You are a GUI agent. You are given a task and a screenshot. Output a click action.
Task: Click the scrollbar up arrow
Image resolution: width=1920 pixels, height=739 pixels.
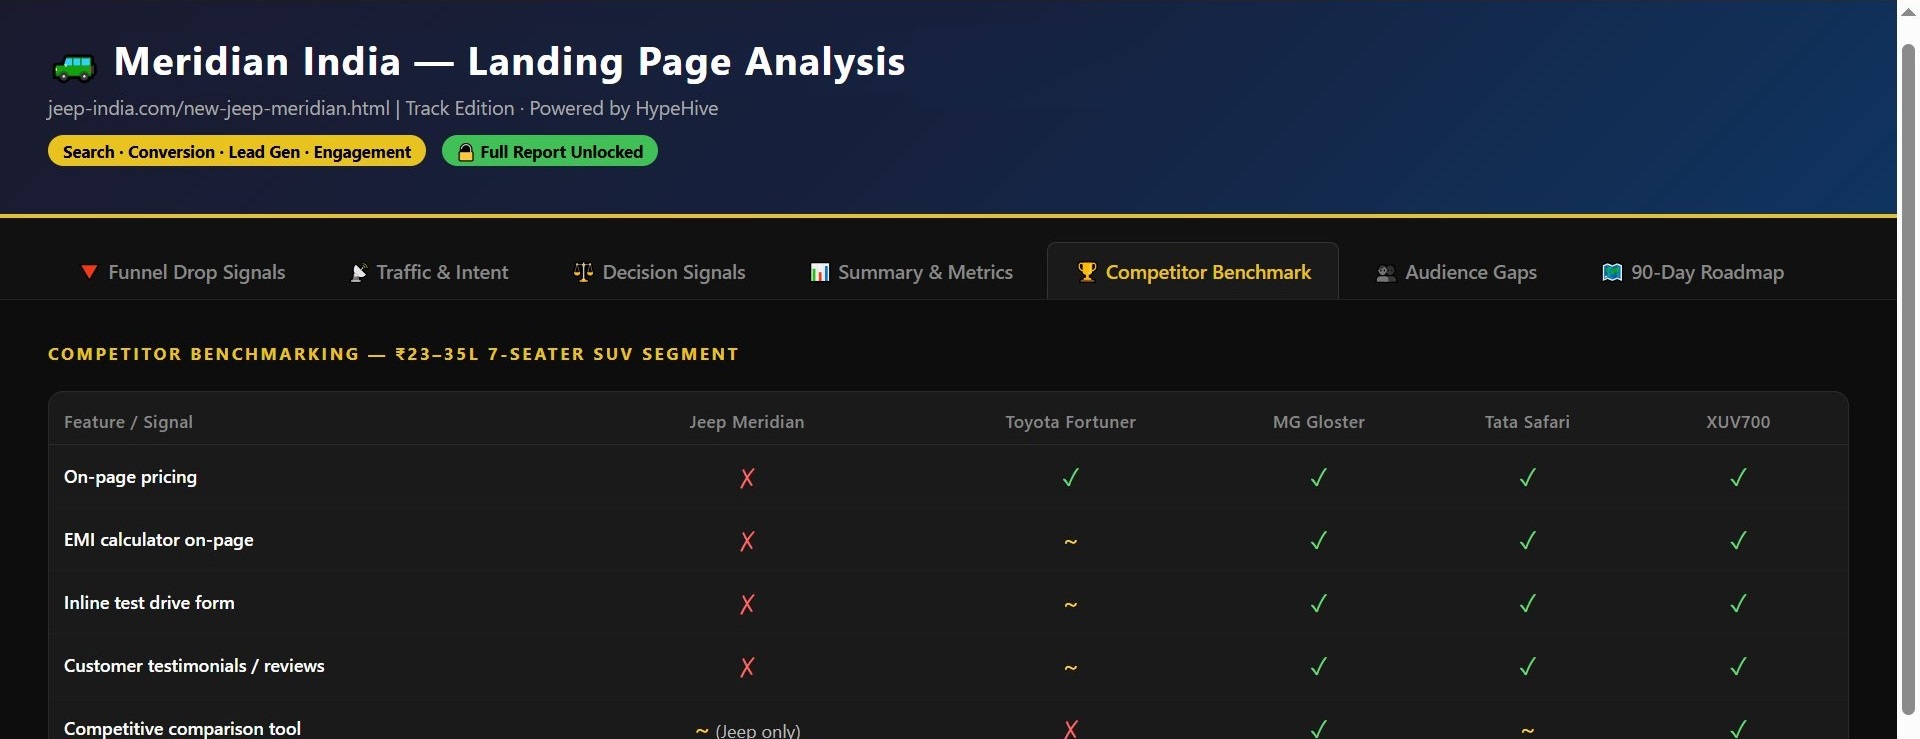1908,12
